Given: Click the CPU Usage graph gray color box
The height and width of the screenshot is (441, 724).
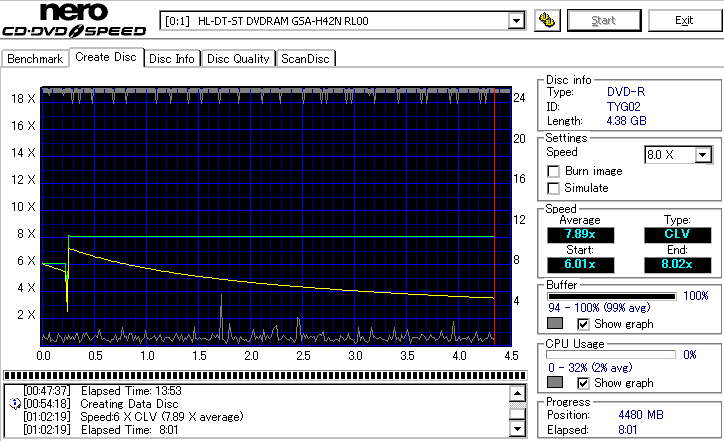Looking at the screenshot, I should (x=555, y=383).
